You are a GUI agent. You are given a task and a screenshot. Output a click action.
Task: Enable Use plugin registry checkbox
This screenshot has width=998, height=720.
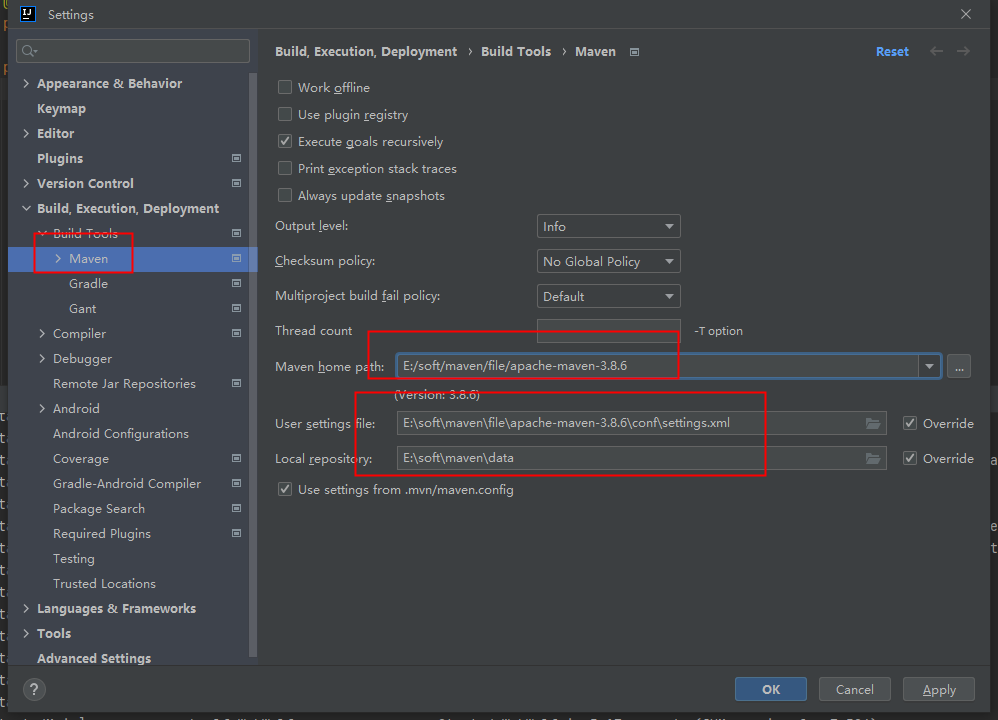tap(285, 115)
